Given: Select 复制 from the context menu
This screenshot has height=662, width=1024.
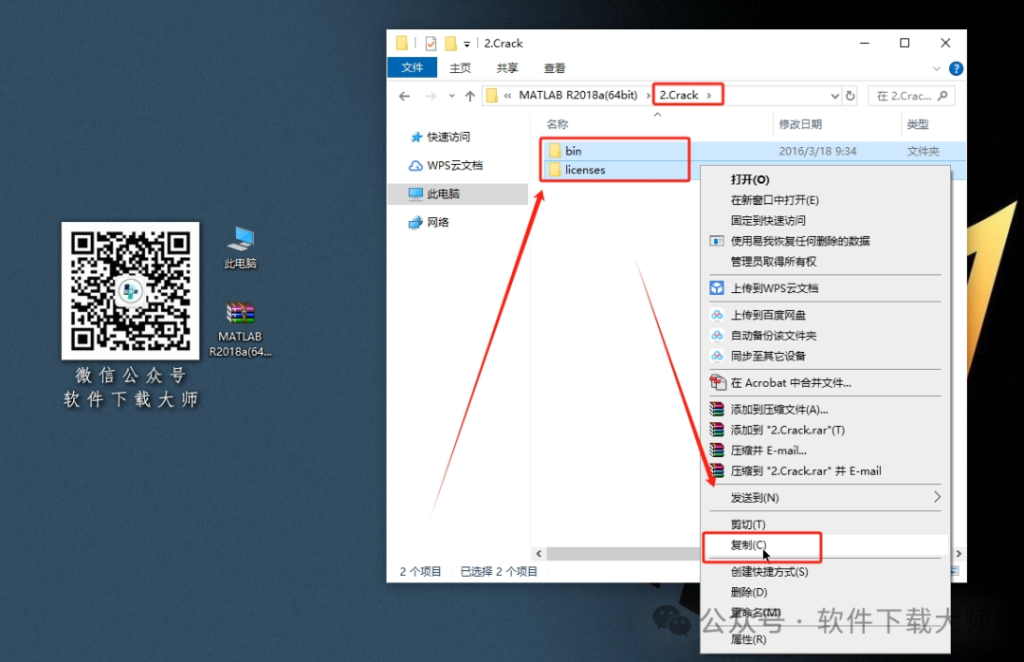Looking at the screenshot, I should click(752, 547).
